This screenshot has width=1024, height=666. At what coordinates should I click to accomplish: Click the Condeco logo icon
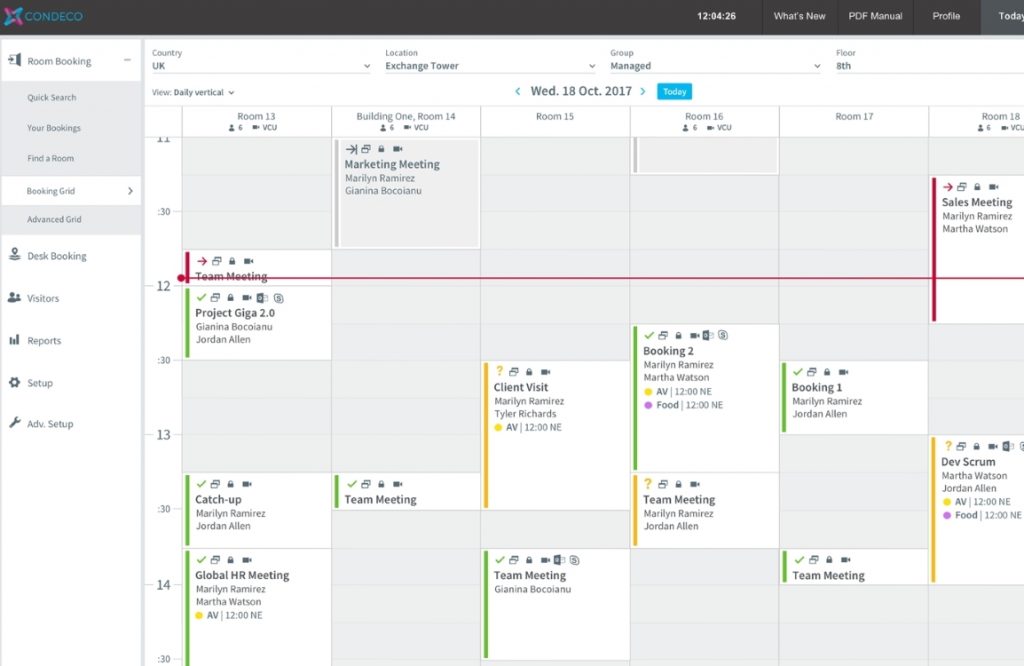[13, 16]
